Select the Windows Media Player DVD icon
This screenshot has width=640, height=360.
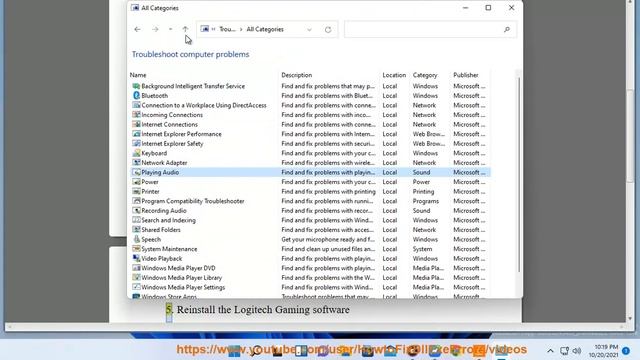click(136, 268)
